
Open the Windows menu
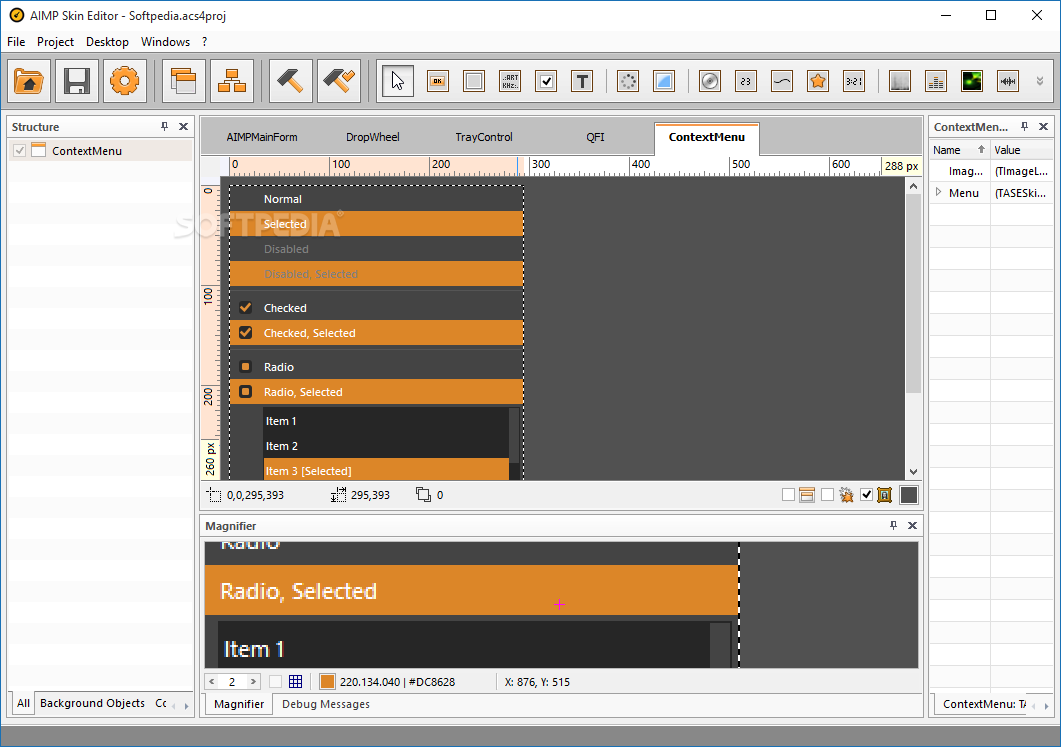(165, 42)
